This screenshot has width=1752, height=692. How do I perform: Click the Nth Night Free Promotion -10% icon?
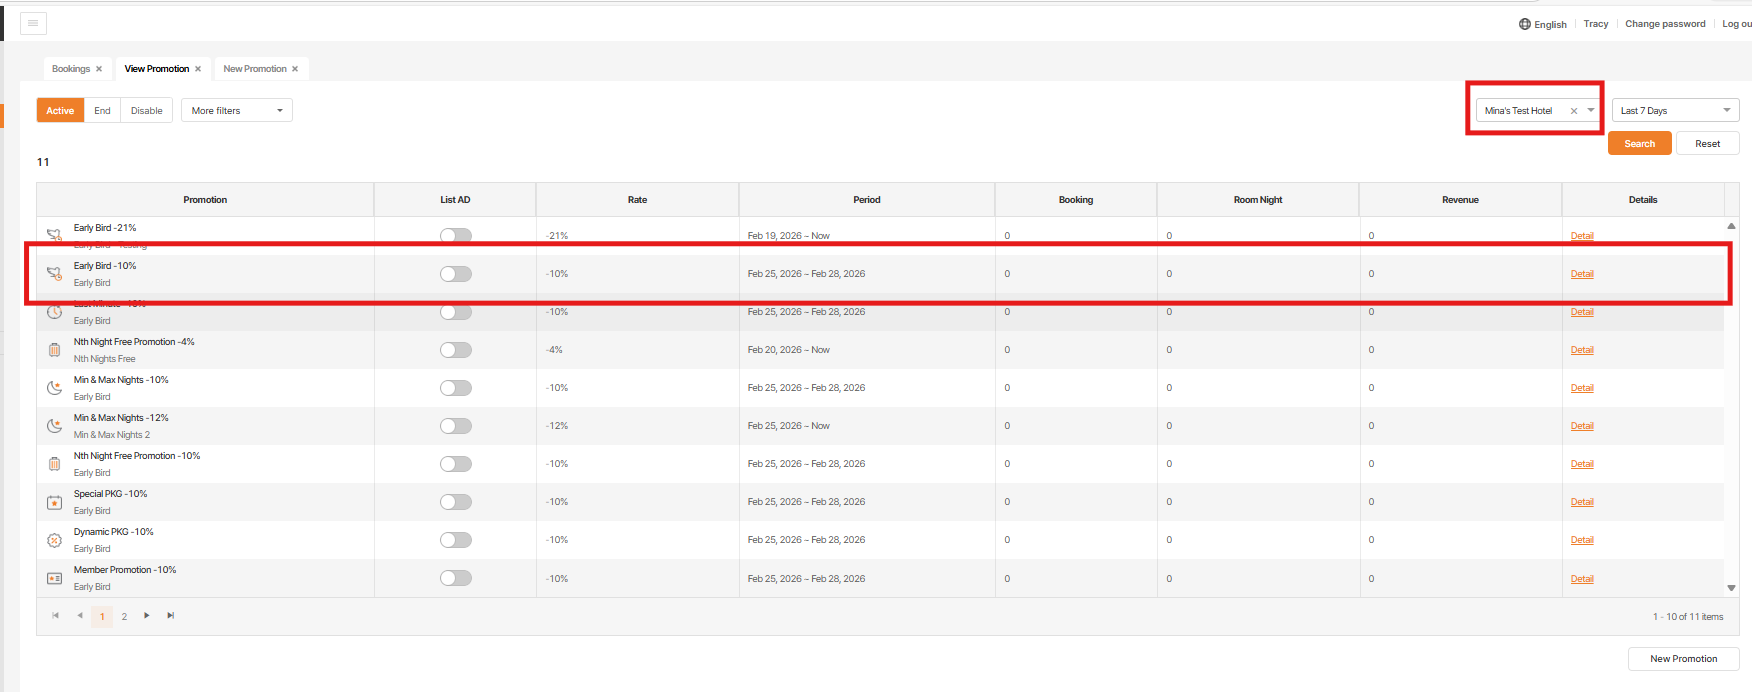54,464
